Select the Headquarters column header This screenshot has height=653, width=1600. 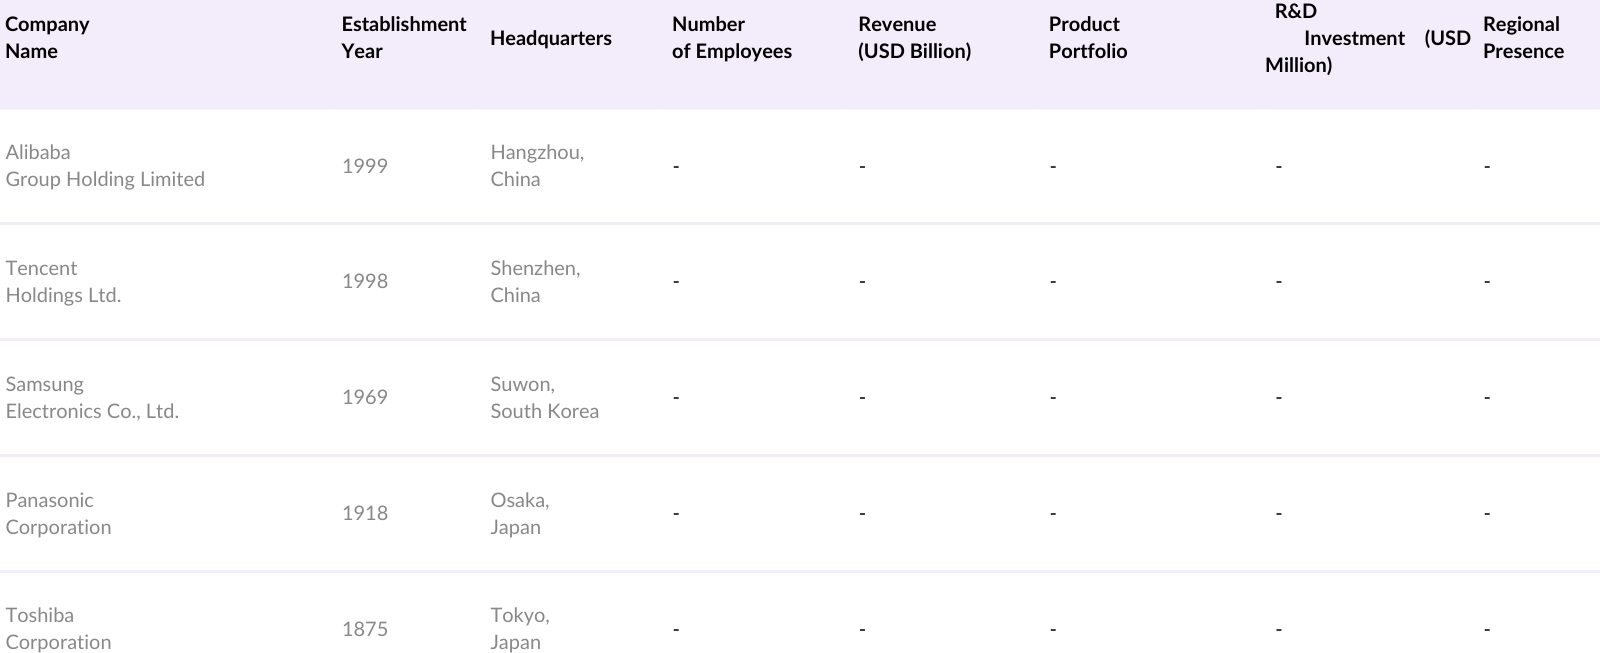pyautogui.click(x=550, y=38)
